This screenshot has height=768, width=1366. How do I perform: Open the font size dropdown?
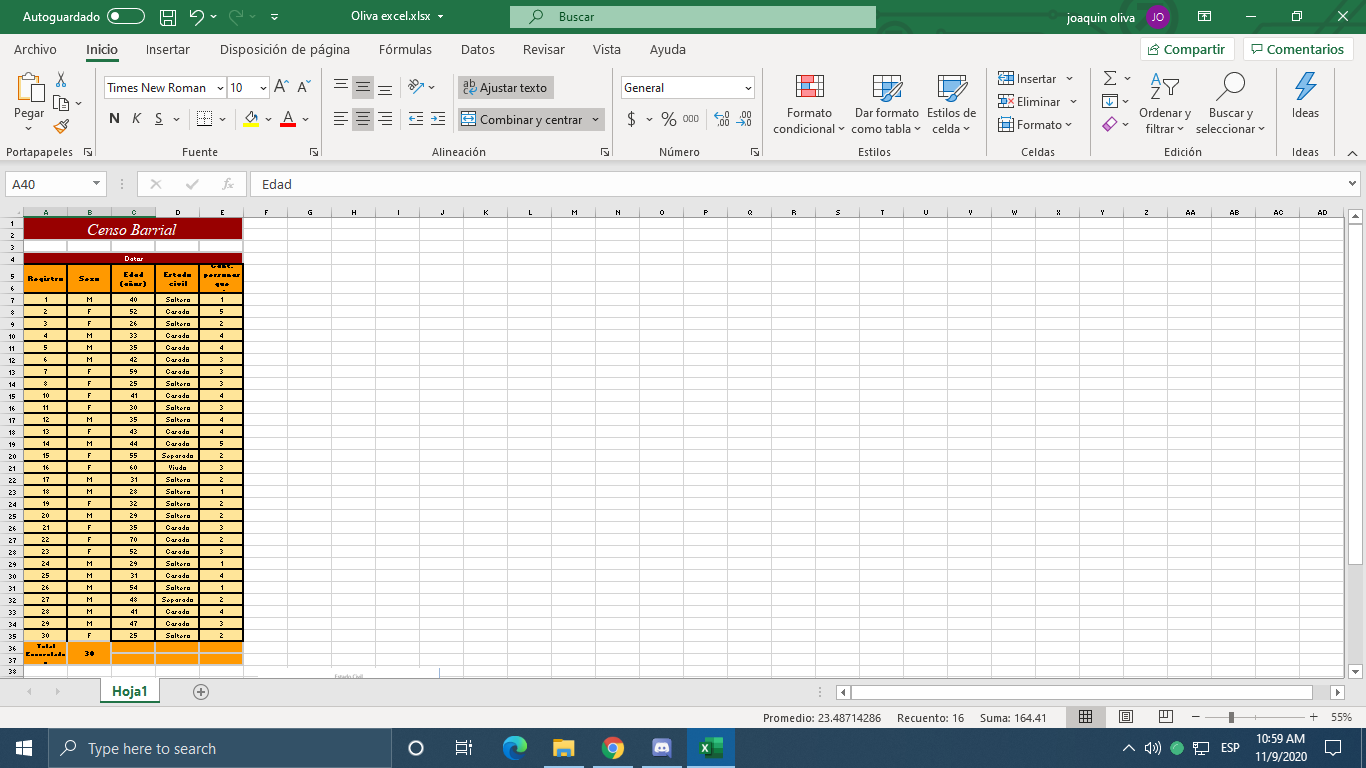[x=263, y=87]
